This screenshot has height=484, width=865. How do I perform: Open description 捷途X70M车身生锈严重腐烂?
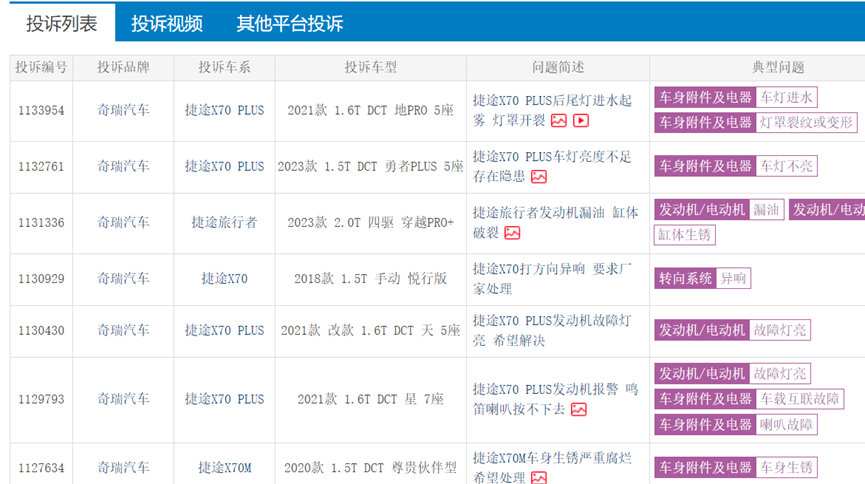(552, 468)
